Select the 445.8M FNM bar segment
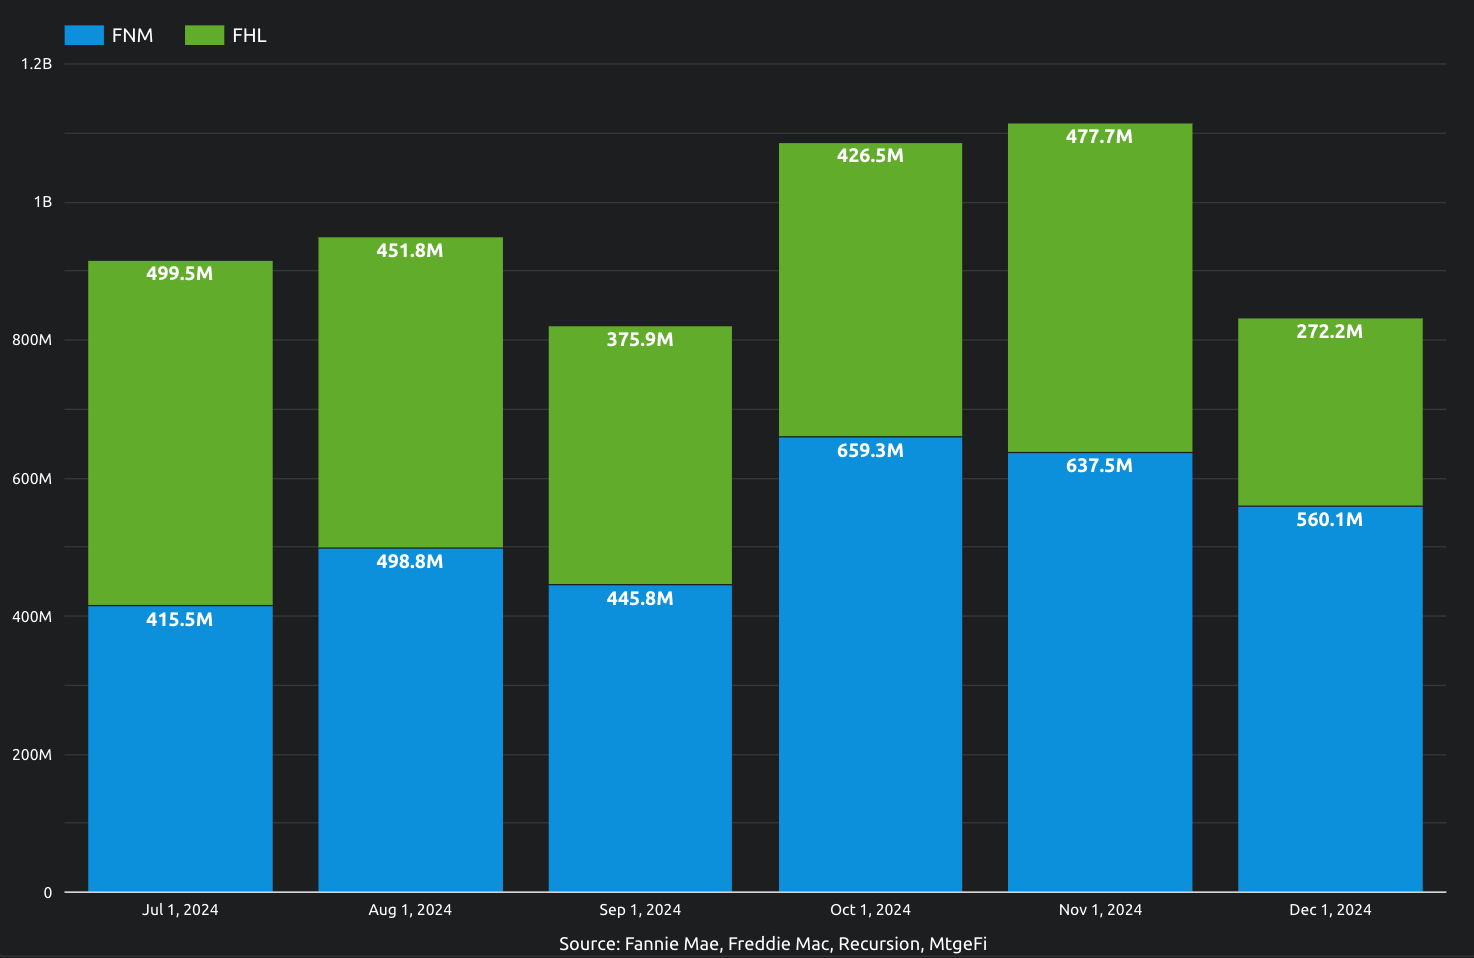Viewport: 1474px width, 958px height. click(640, 738)
